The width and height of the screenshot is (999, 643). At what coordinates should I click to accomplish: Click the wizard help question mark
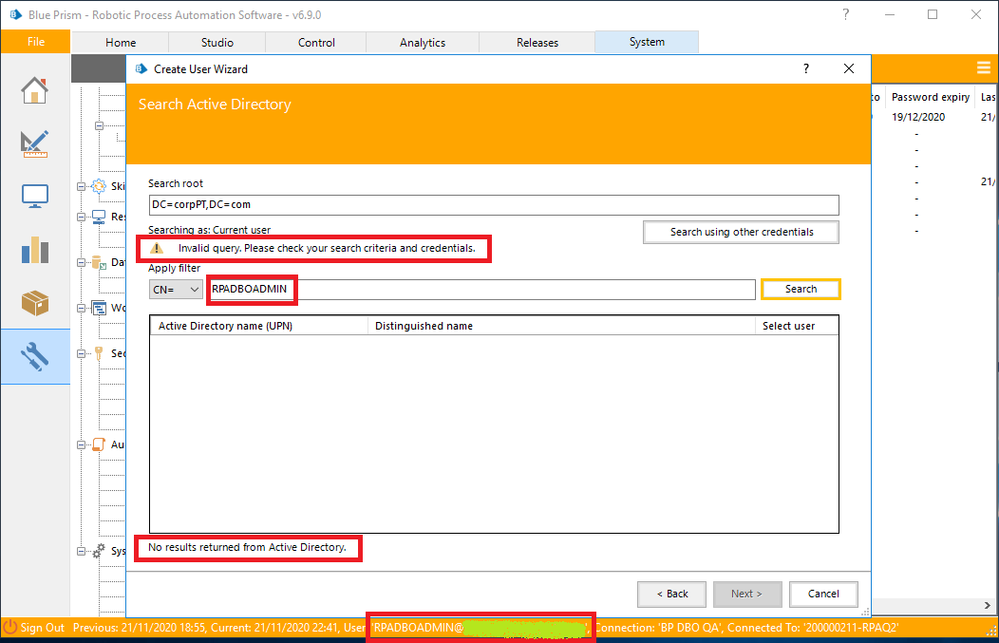806,69
